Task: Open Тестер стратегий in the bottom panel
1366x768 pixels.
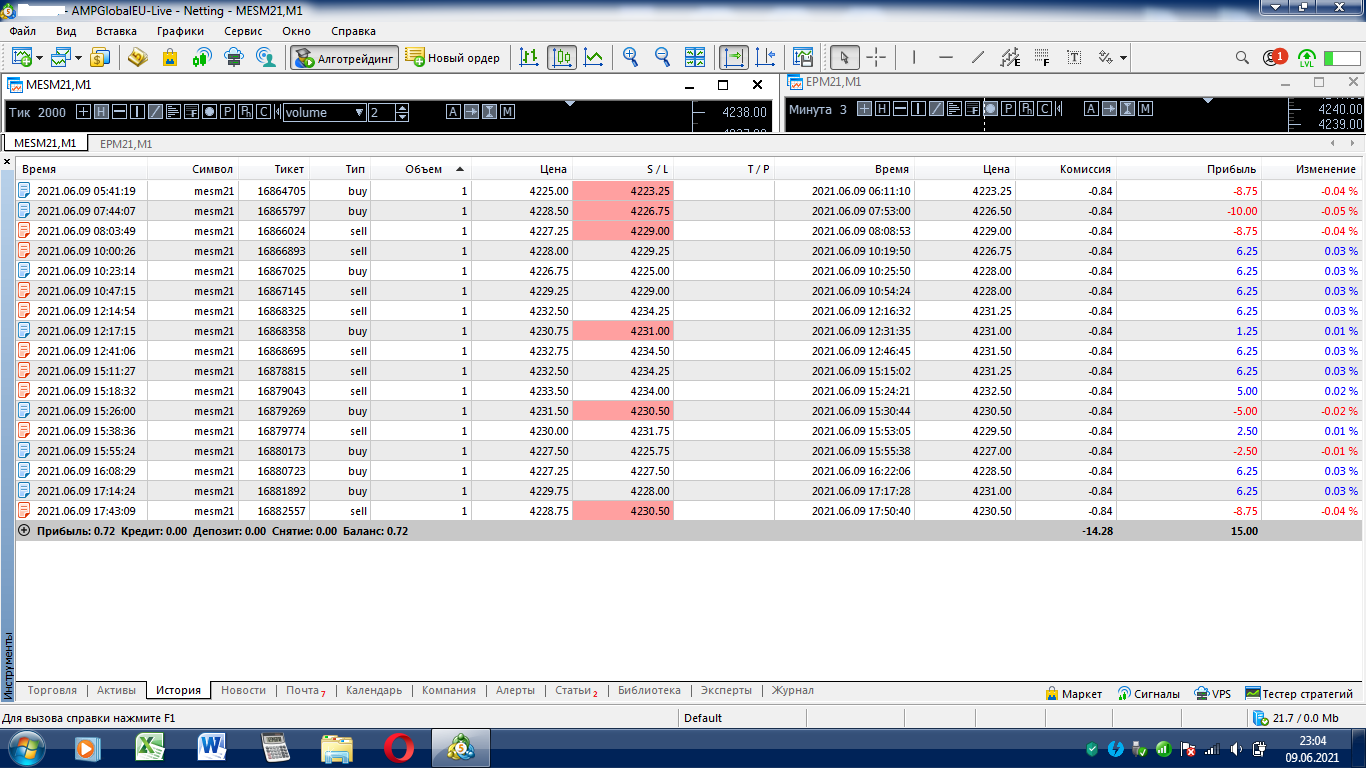Action: tap(1299, 693)
